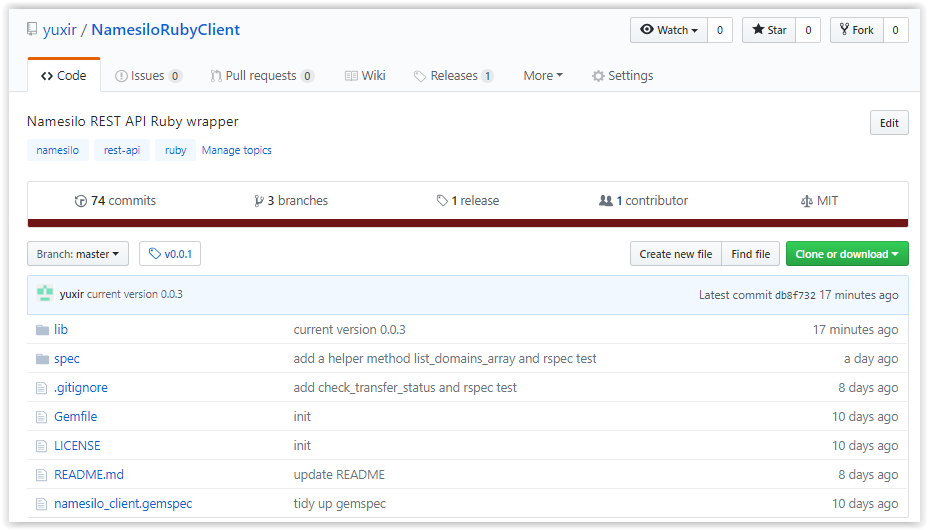
Task: Click commit message 'update README'
Action: 339,474
